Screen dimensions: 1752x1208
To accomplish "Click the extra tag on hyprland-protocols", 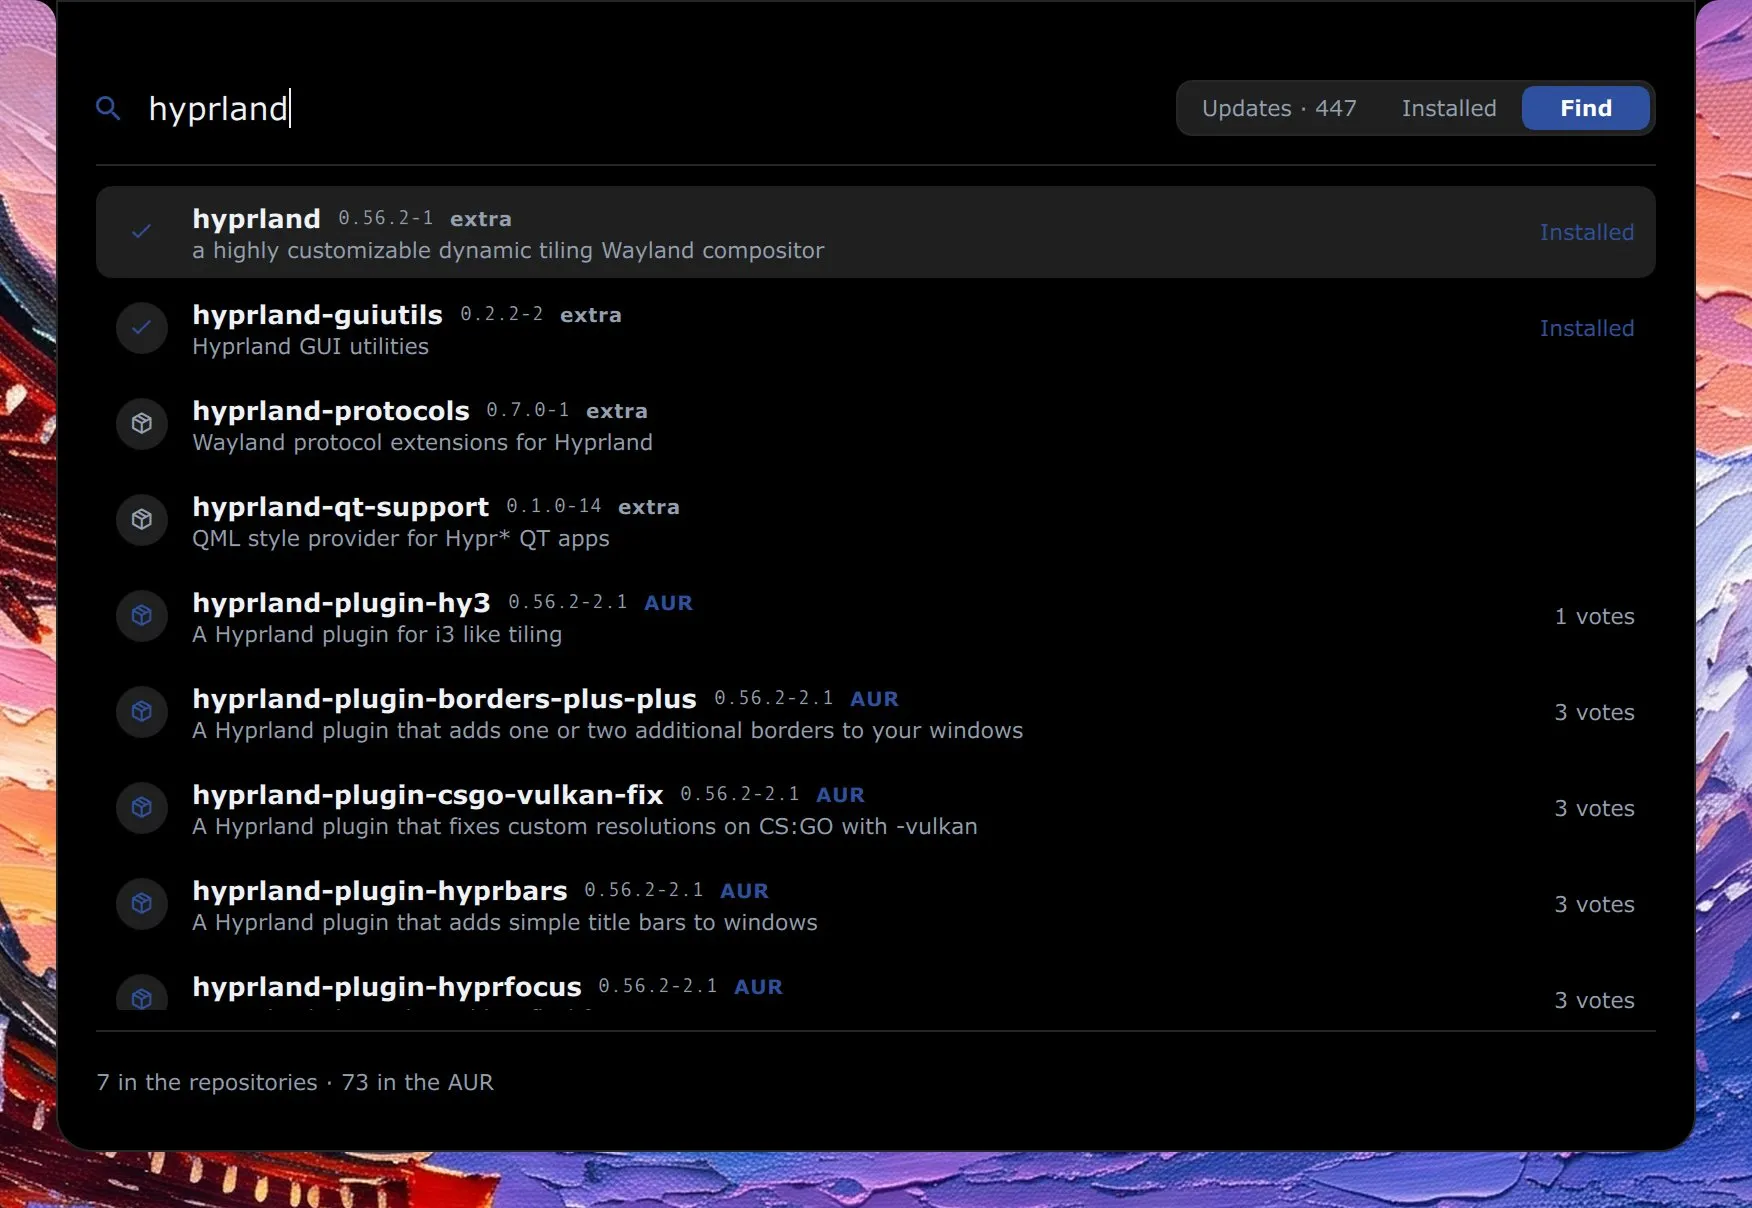I will 616,411.
